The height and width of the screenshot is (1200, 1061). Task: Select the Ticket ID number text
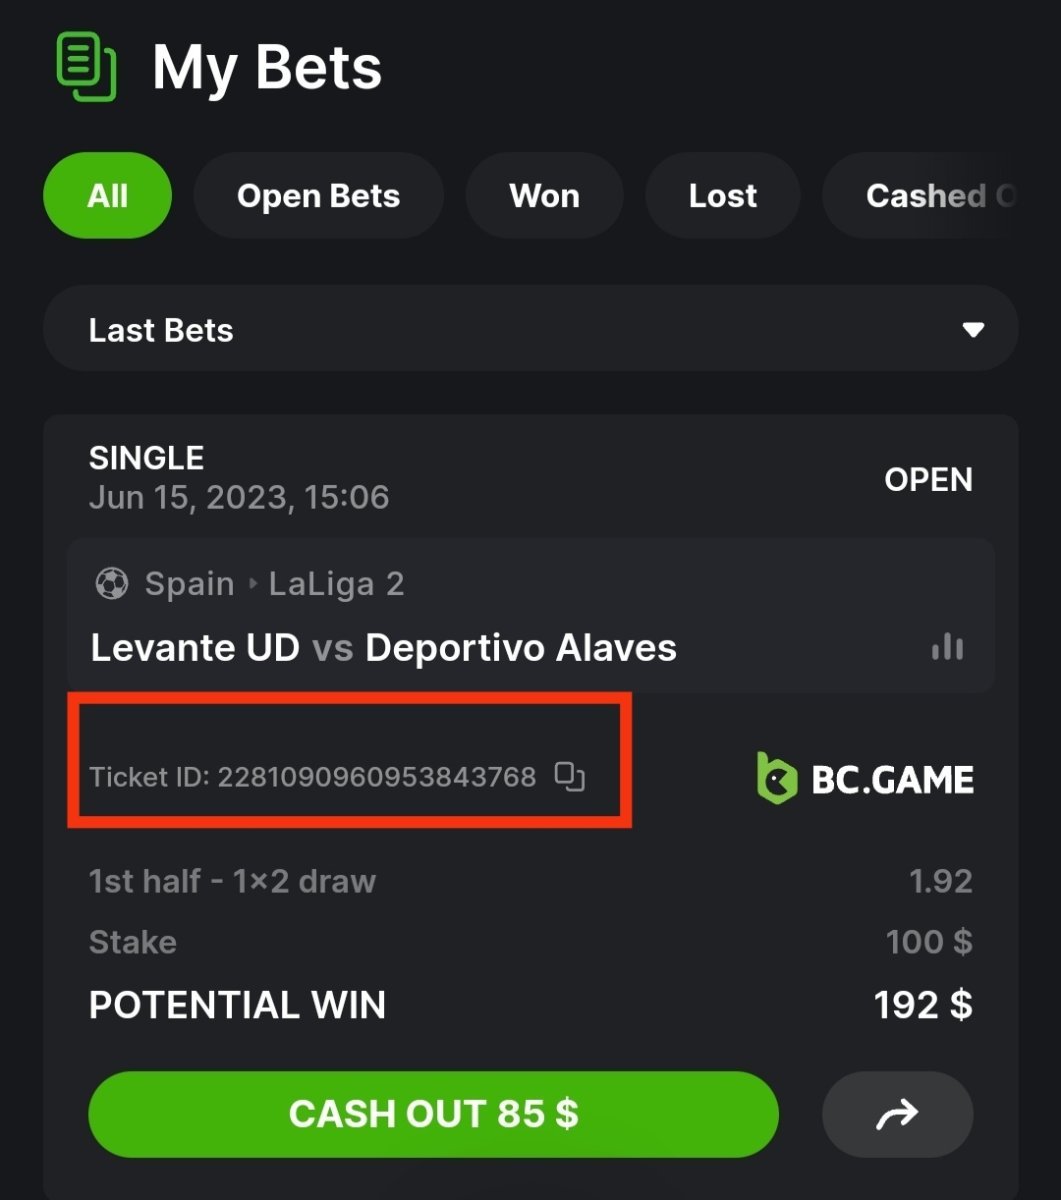377,777
